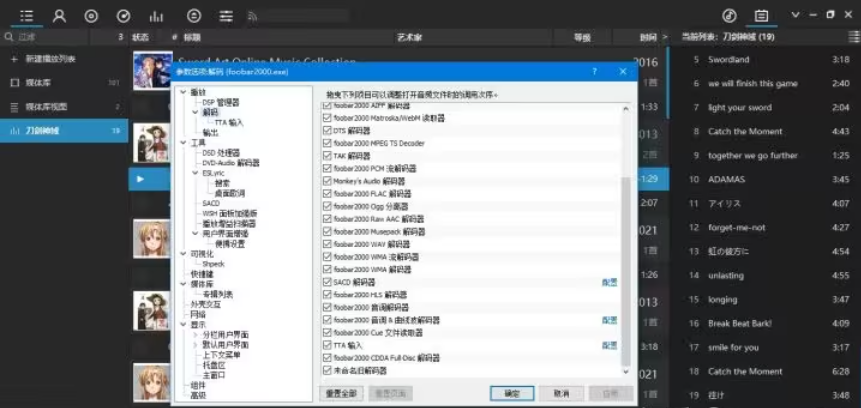Toggle foobar2000 MPEG TS Decoder checkbox
Image resolution: width=861 pixels, height=408 pixels.
pyautogui.click(x=328, y=143)
